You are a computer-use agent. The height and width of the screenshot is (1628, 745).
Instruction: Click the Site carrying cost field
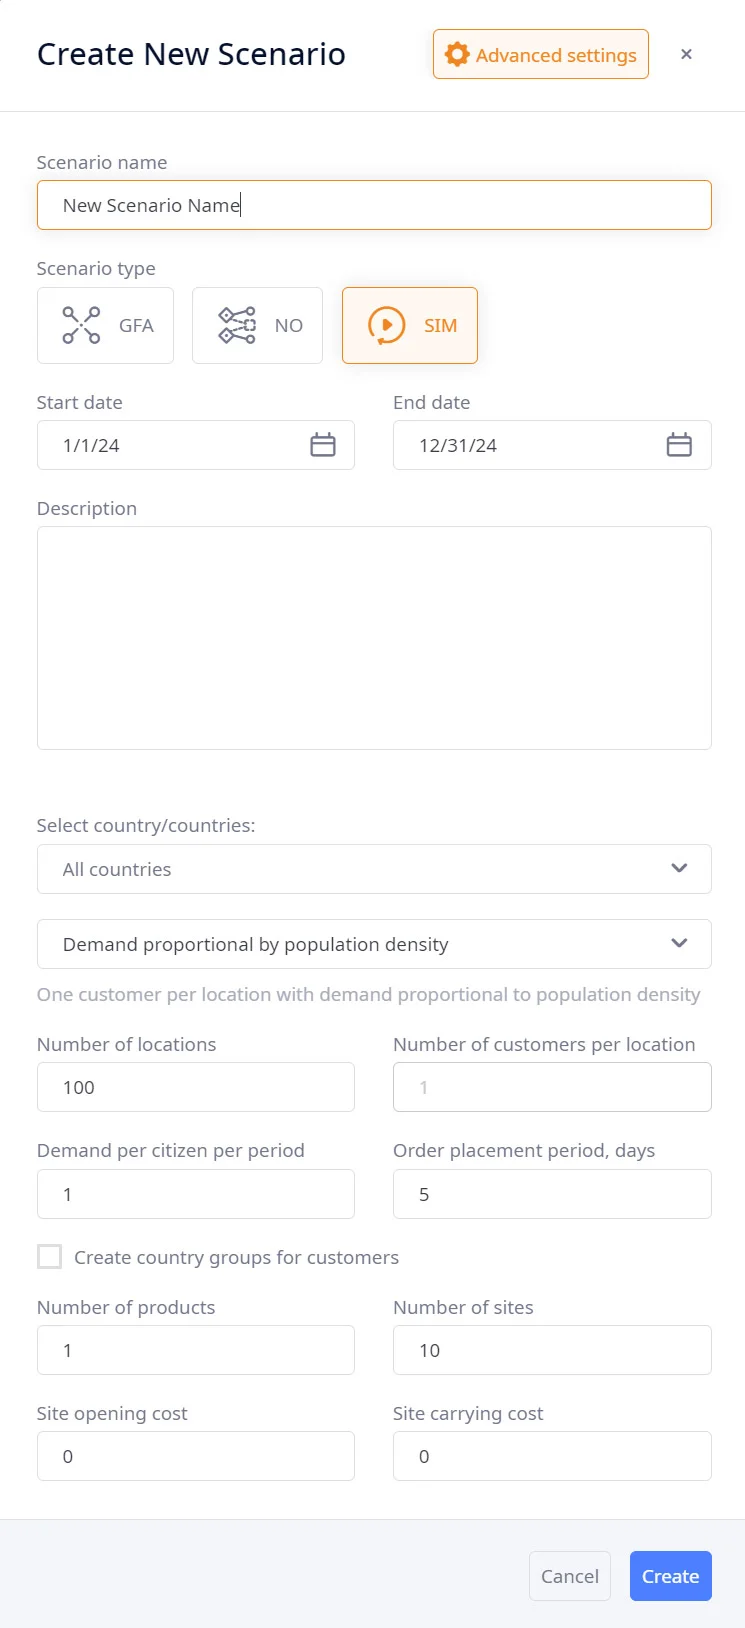click(x=552, y=1456)
